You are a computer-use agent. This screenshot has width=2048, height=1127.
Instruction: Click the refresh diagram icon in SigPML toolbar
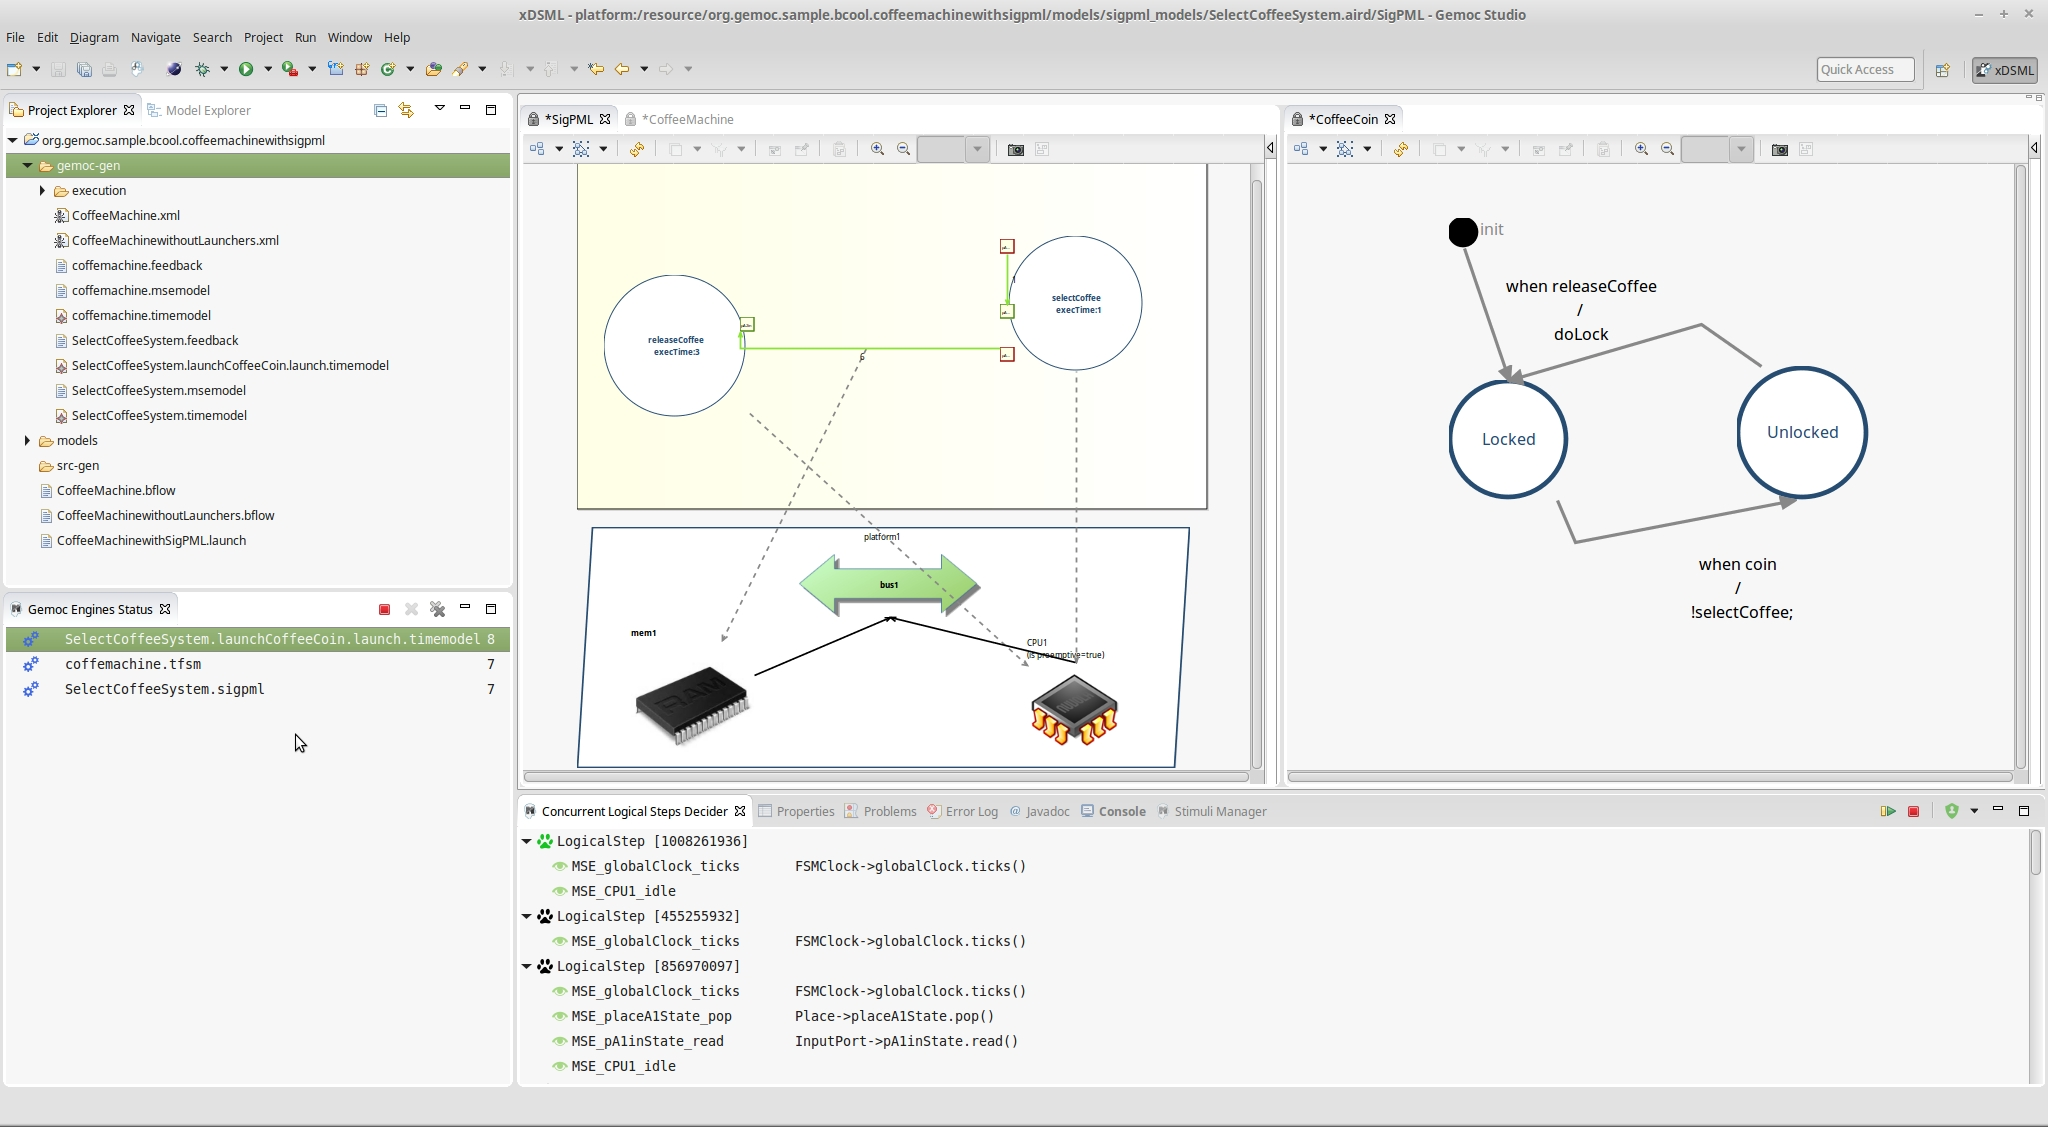point(637,148)
